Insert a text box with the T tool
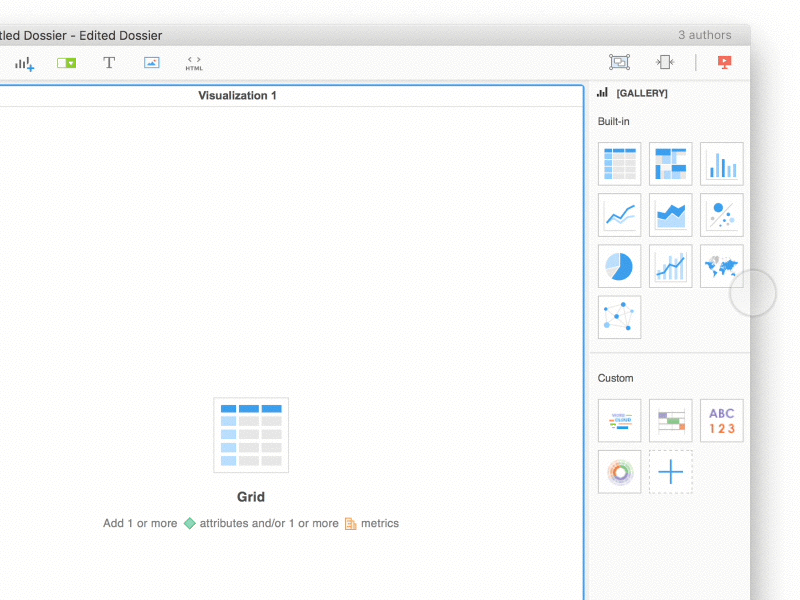The height and width of the screenshot is (600, 800). pos(109,63)
